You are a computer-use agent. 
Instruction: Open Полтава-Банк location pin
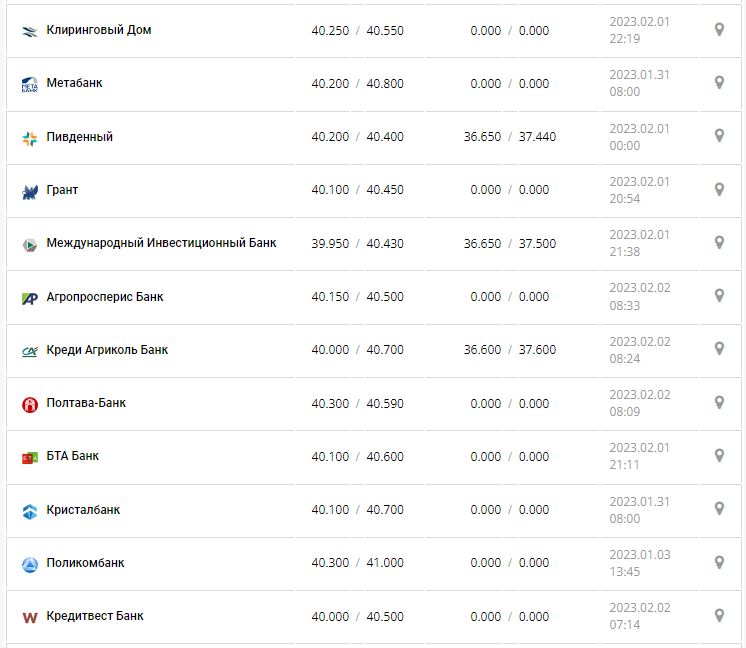(718, 402)
